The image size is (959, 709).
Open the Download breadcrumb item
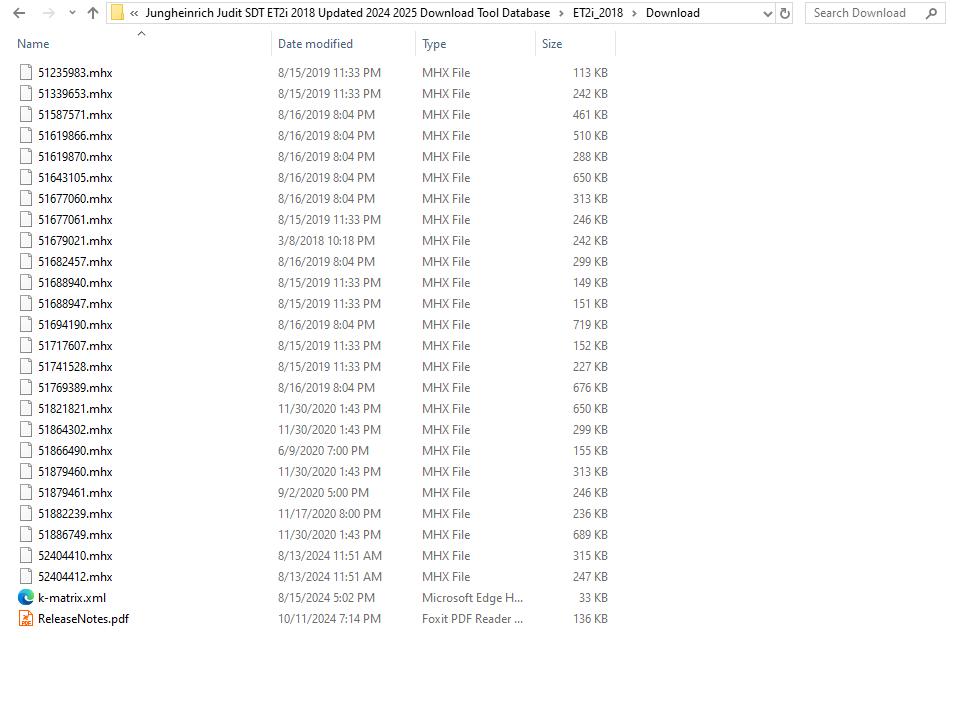pos(671,13)
